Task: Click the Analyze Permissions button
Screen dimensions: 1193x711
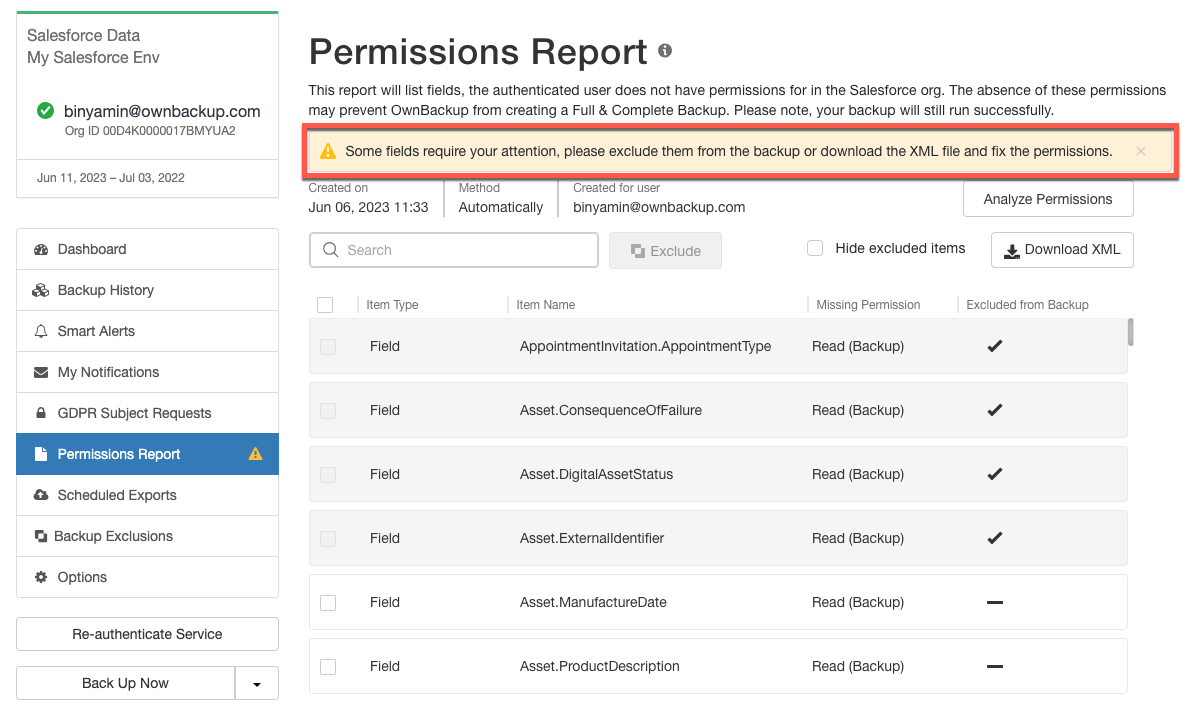Action: point(1048,199)
